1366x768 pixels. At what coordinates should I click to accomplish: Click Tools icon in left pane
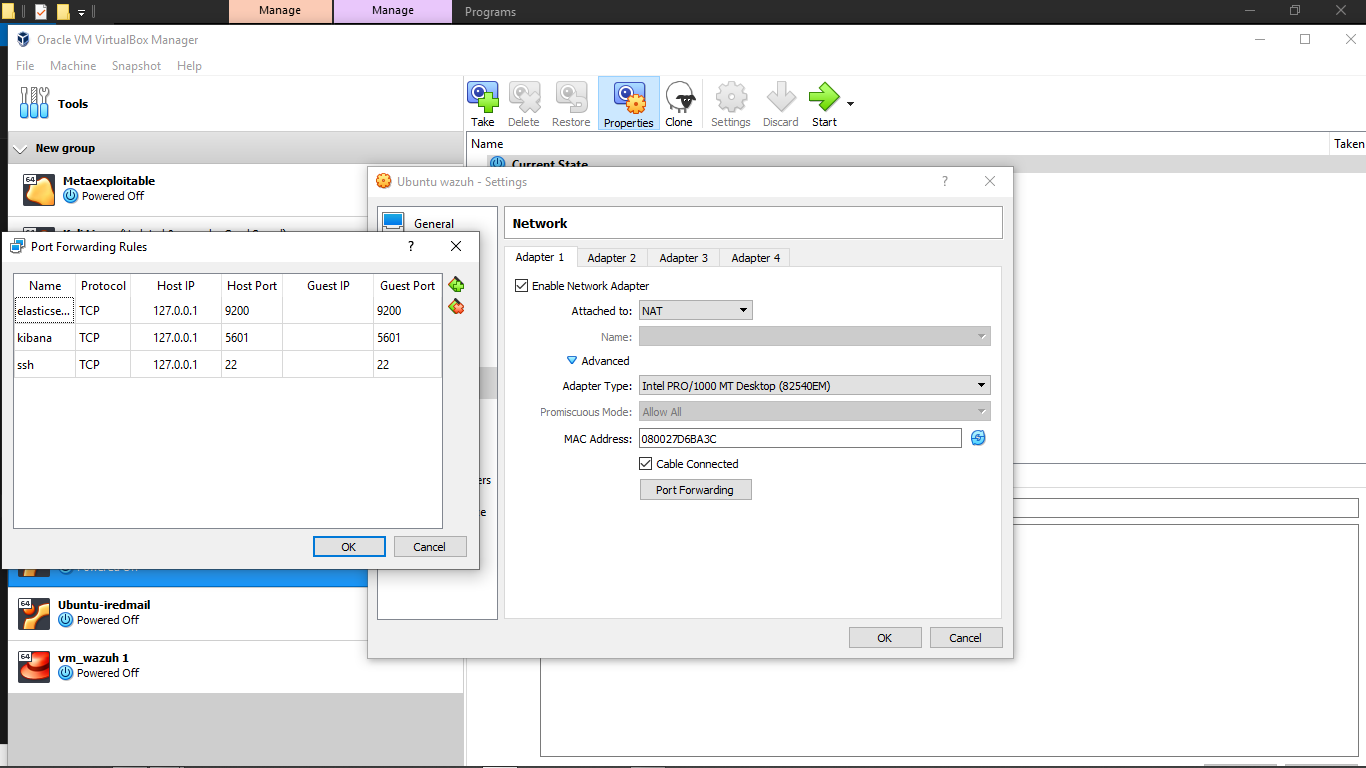(x=34, y=103)
